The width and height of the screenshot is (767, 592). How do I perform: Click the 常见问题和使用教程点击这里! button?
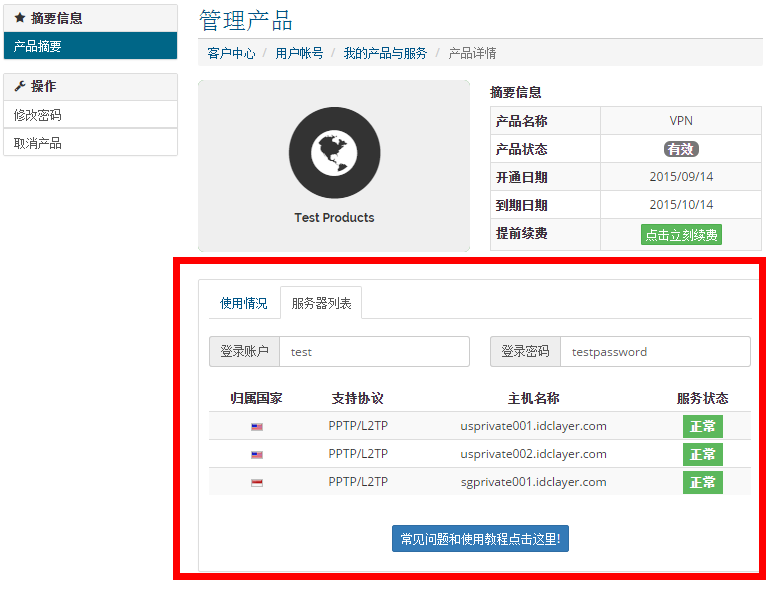click(x=480, y=539)
